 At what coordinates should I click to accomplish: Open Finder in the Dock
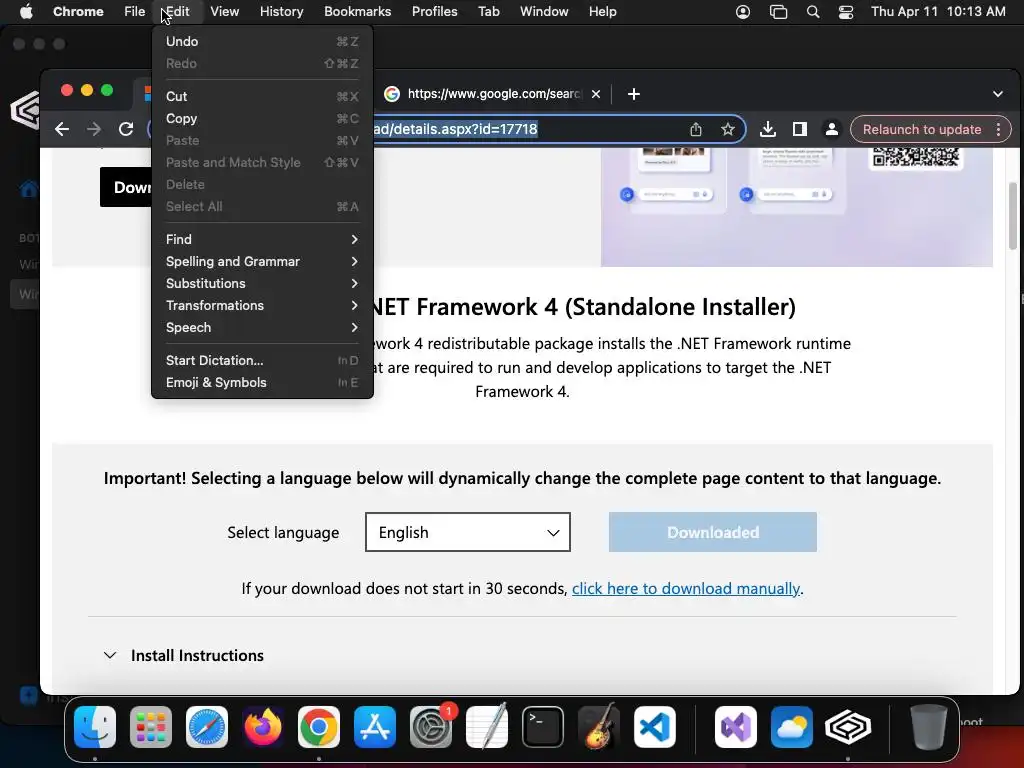pos(95,727)
